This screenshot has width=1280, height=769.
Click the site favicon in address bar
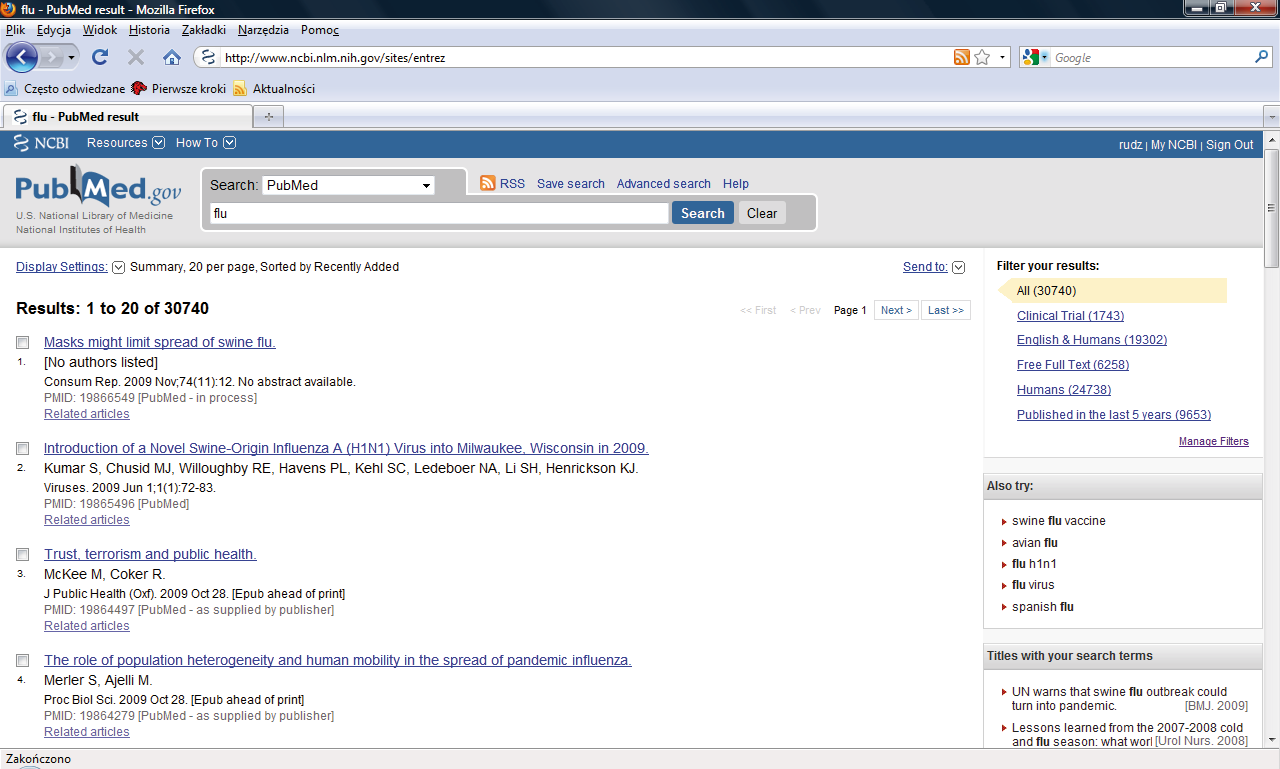tap(207, 57)
